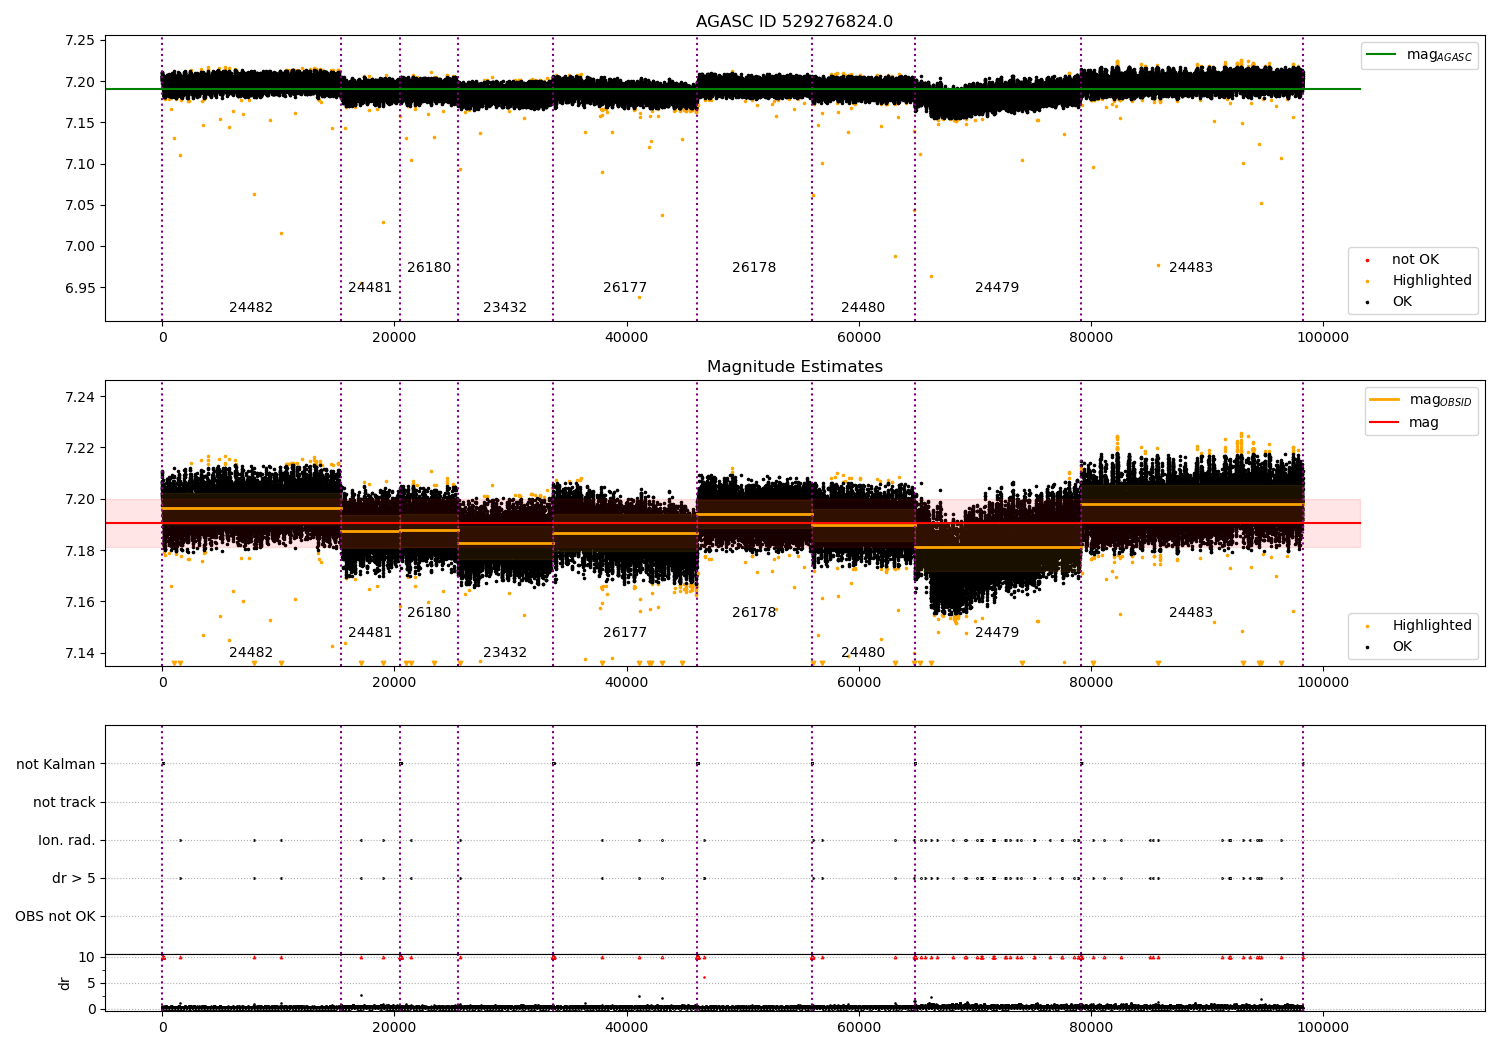Screen dimensions: 1500x1050
Task: Click OBSID label 23432 in Magnitude Estimates plot
Action: [505, 653]
